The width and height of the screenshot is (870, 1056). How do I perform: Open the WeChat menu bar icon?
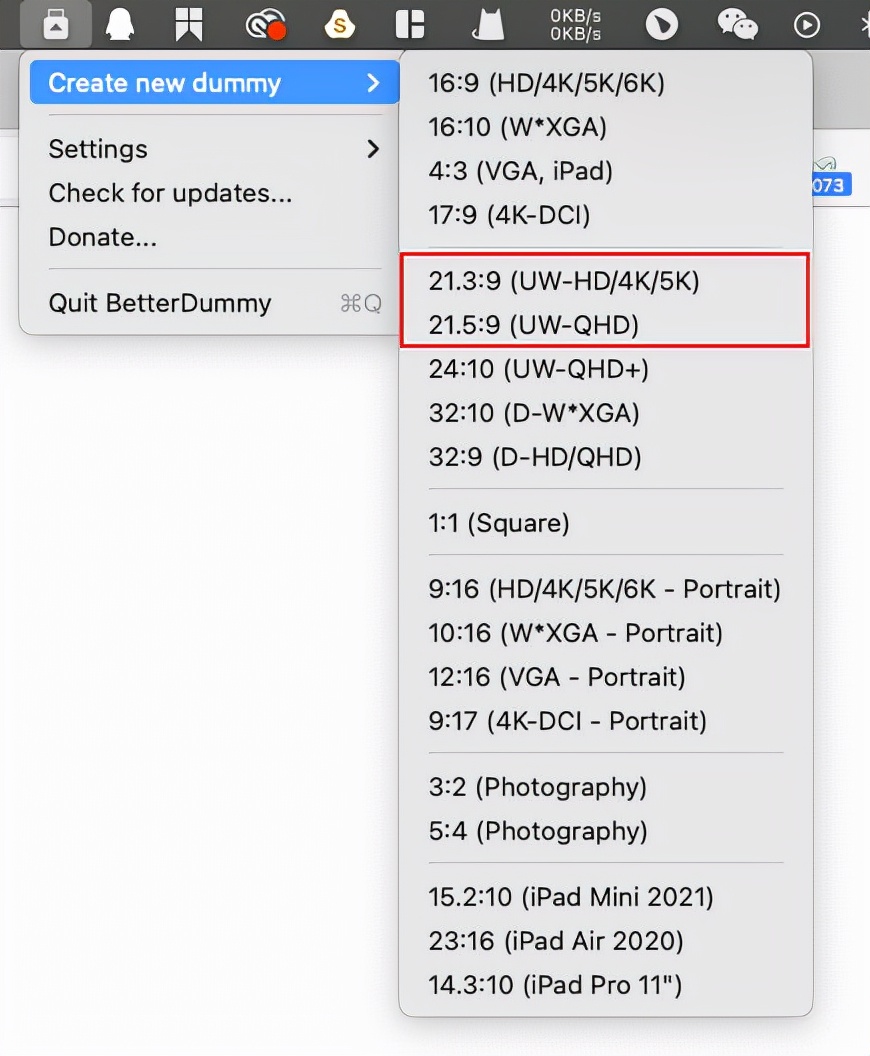pyautogui.click(x=737, y=25)
